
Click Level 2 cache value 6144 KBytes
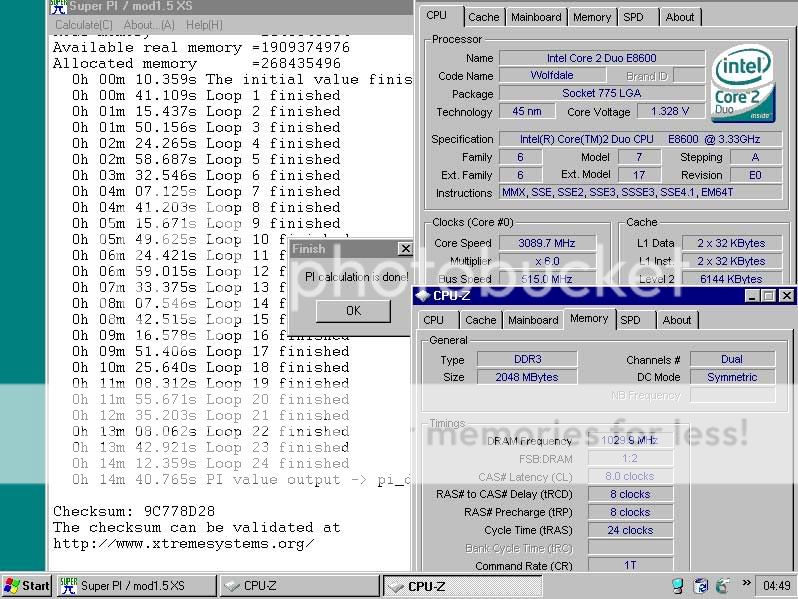731,279
